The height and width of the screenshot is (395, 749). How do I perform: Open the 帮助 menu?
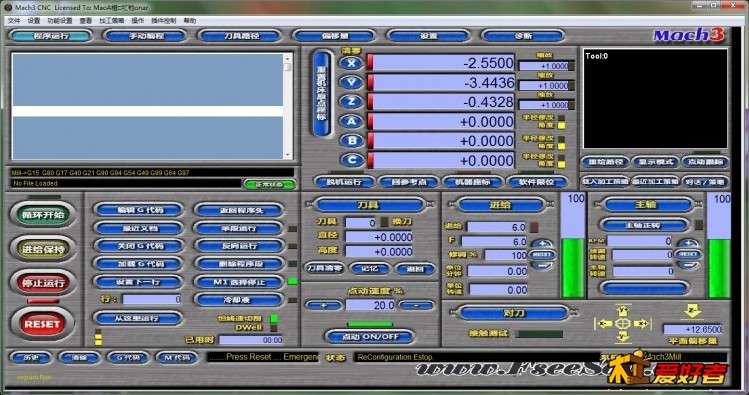190,21
